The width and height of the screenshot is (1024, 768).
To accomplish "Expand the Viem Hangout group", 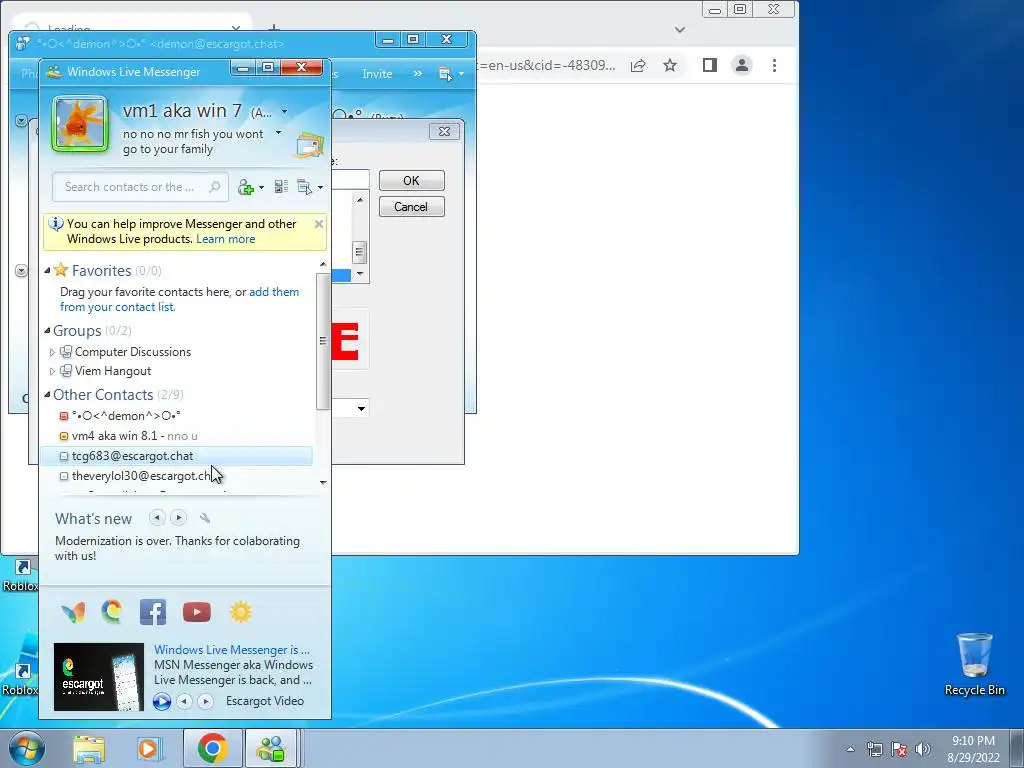I will (52, 371).
